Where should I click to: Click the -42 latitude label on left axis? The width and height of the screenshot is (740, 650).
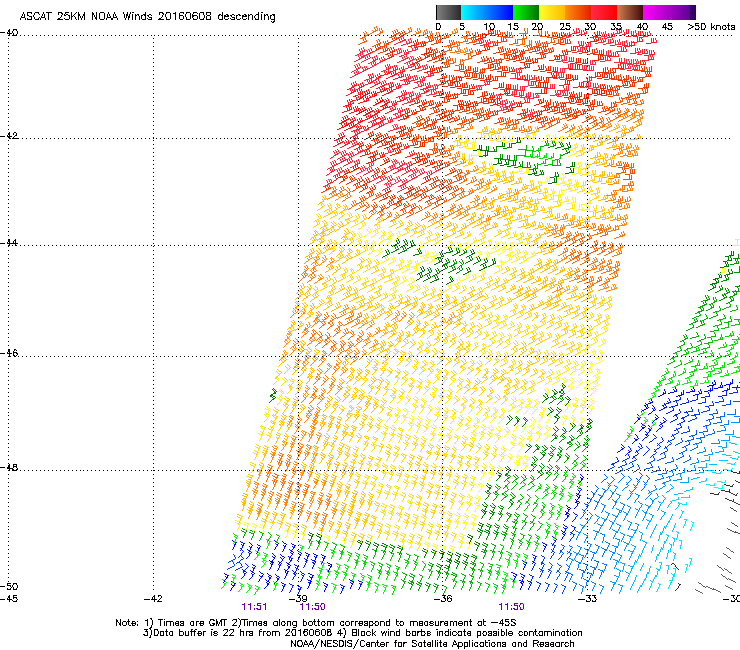9,136
